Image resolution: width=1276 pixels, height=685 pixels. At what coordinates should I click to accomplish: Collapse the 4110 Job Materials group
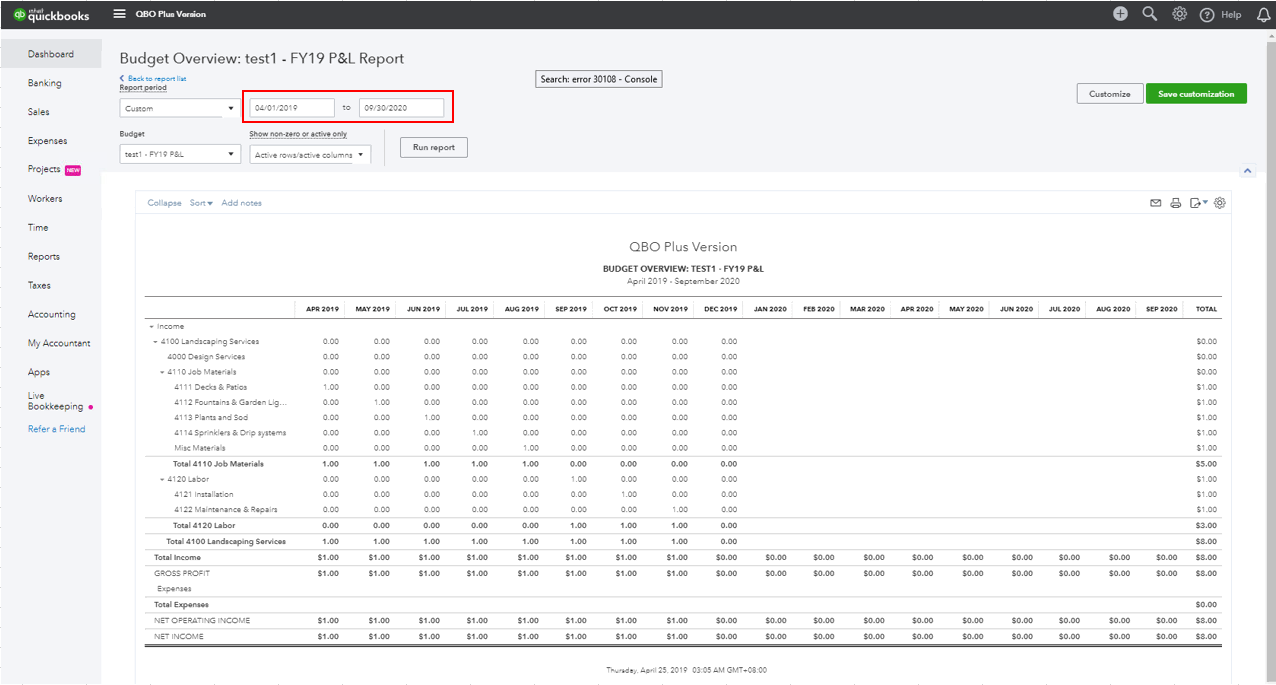[x=163, y=372]
